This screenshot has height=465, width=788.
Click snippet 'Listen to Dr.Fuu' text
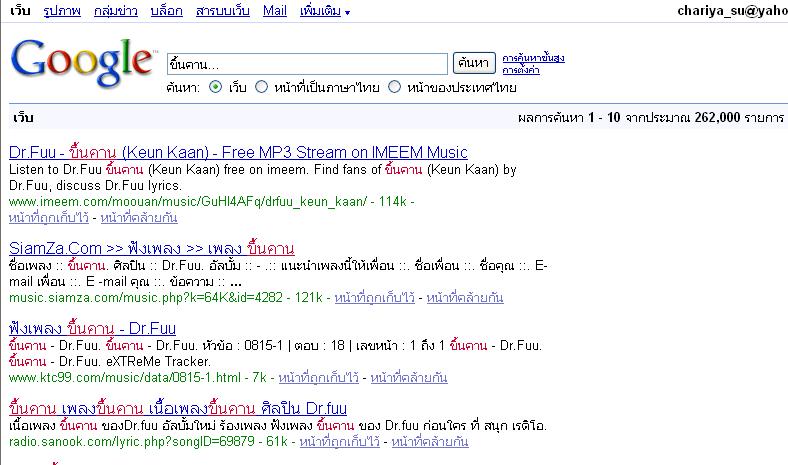(x=55, y=169)
